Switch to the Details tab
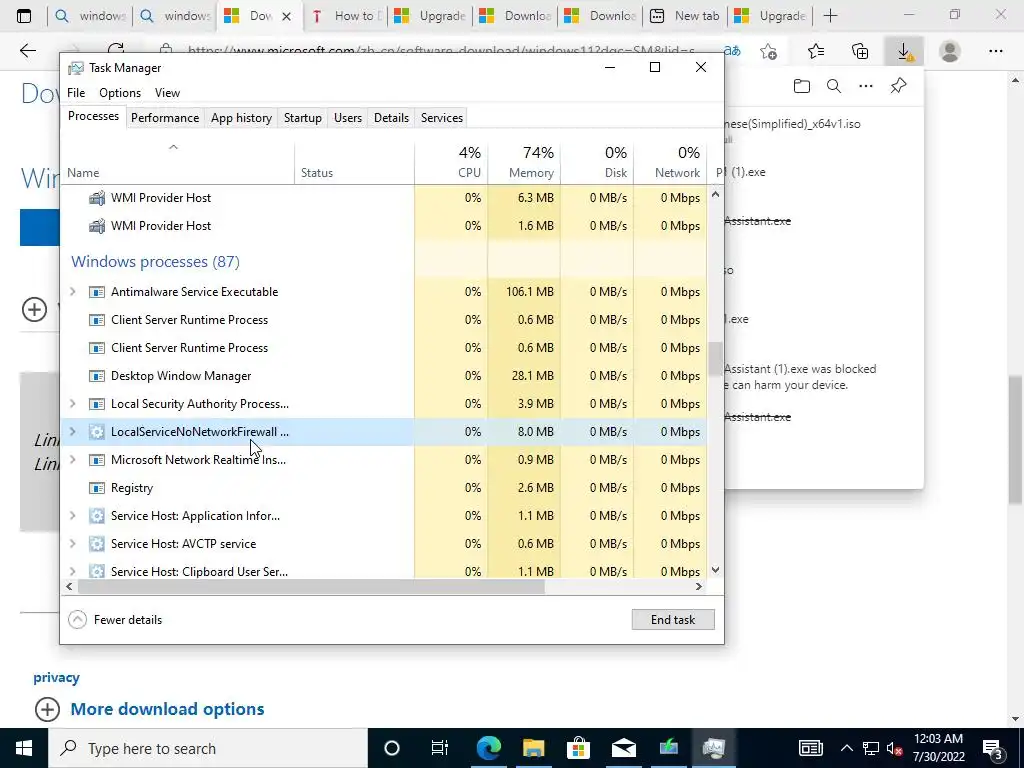 tap(391, 118)
